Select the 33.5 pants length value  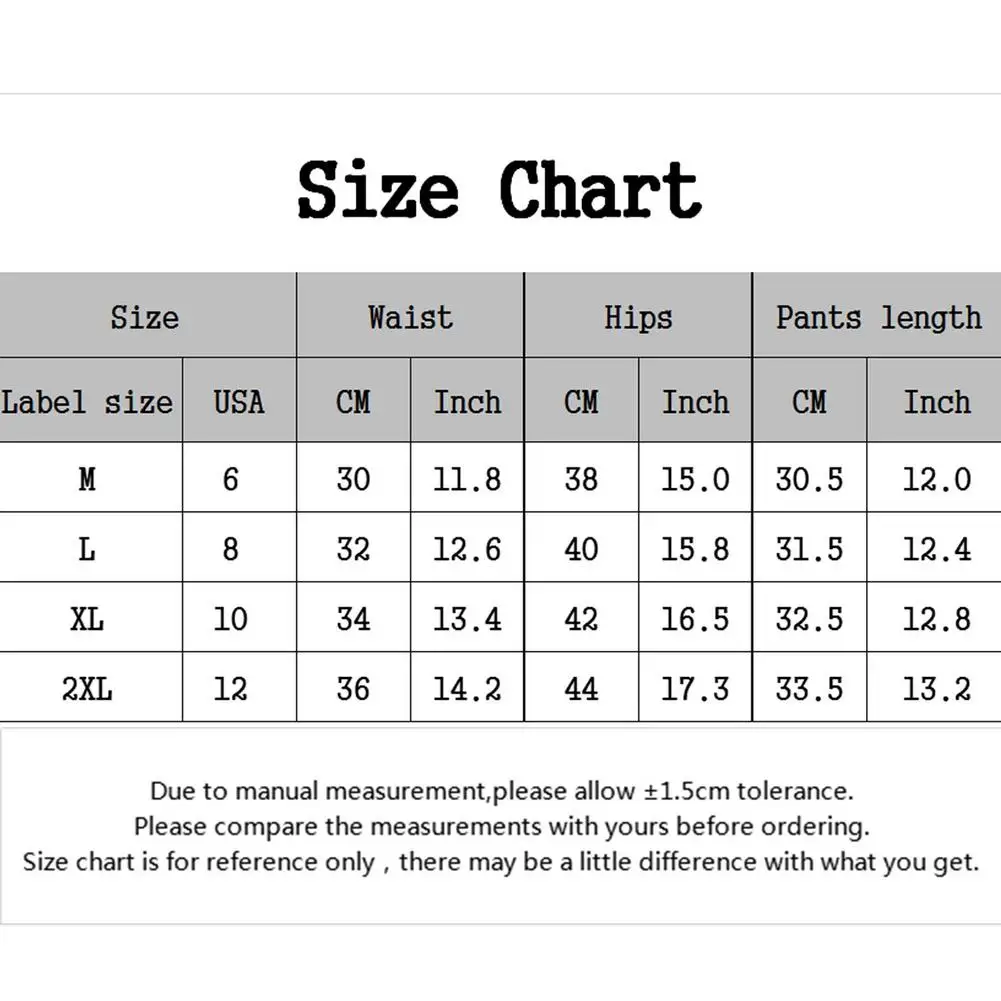(809, 689)
